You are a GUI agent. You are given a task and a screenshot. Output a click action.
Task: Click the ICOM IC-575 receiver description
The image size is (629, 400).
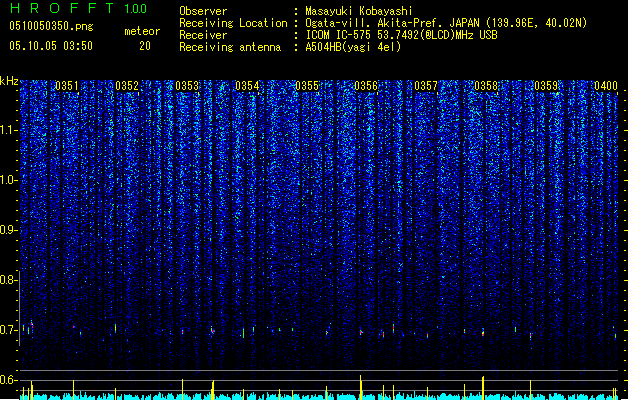401,35
